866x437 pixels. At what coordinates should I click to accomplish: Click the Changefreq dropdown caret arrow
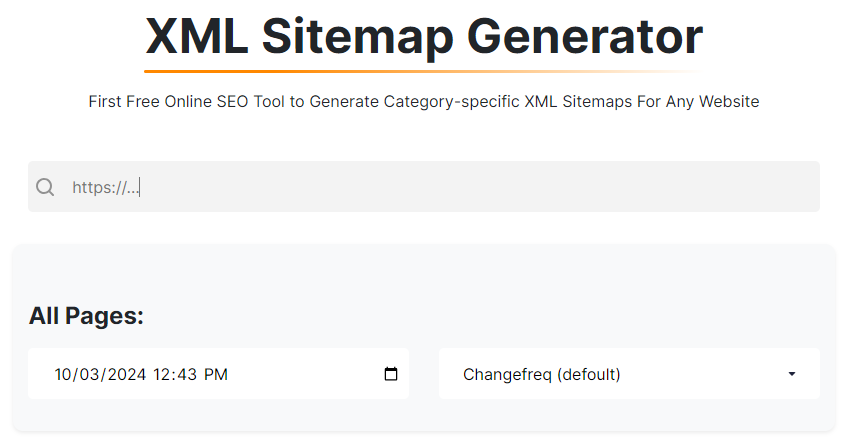click(x=792, y=374)
